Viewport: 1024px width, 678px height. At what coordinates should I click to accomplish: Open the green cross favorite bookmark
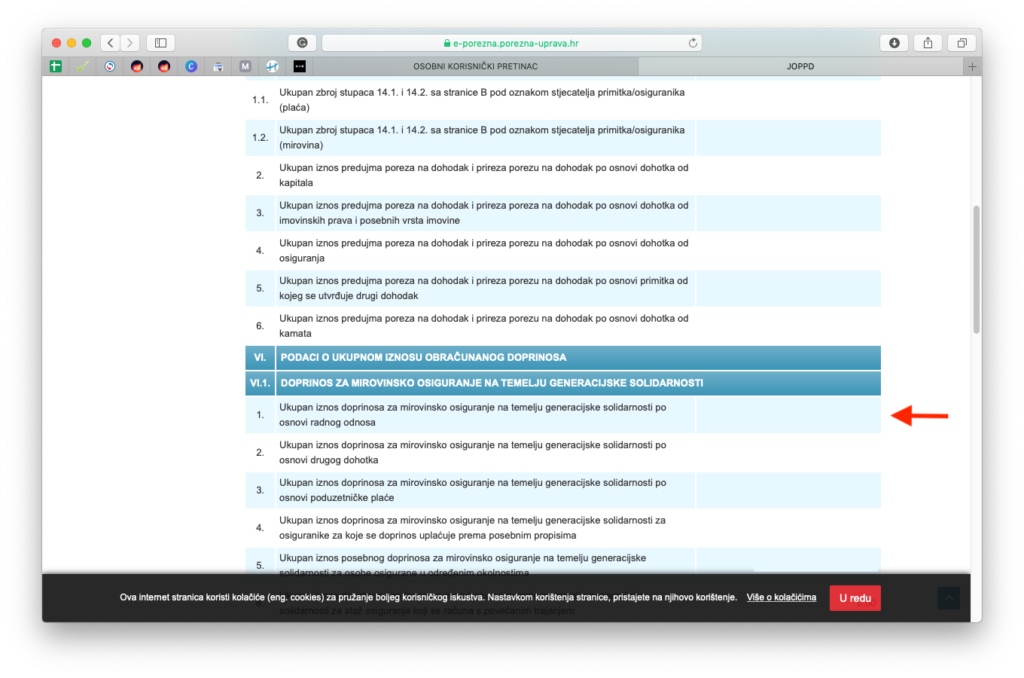pos(57,66)
